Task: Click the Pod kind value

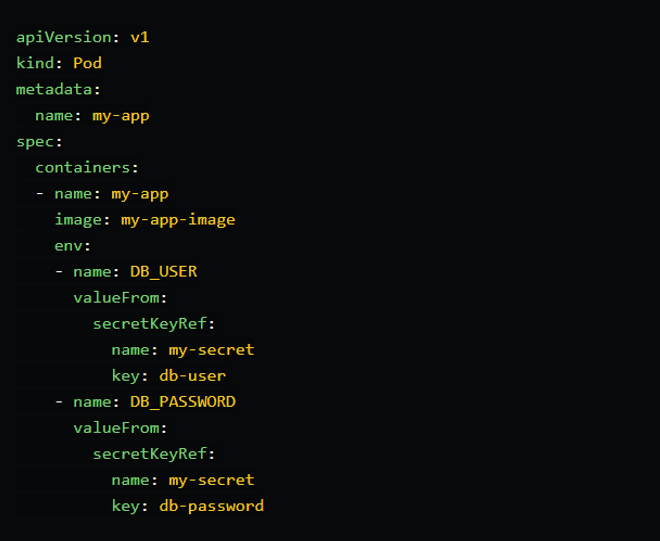Action: [x=88, y=63]
